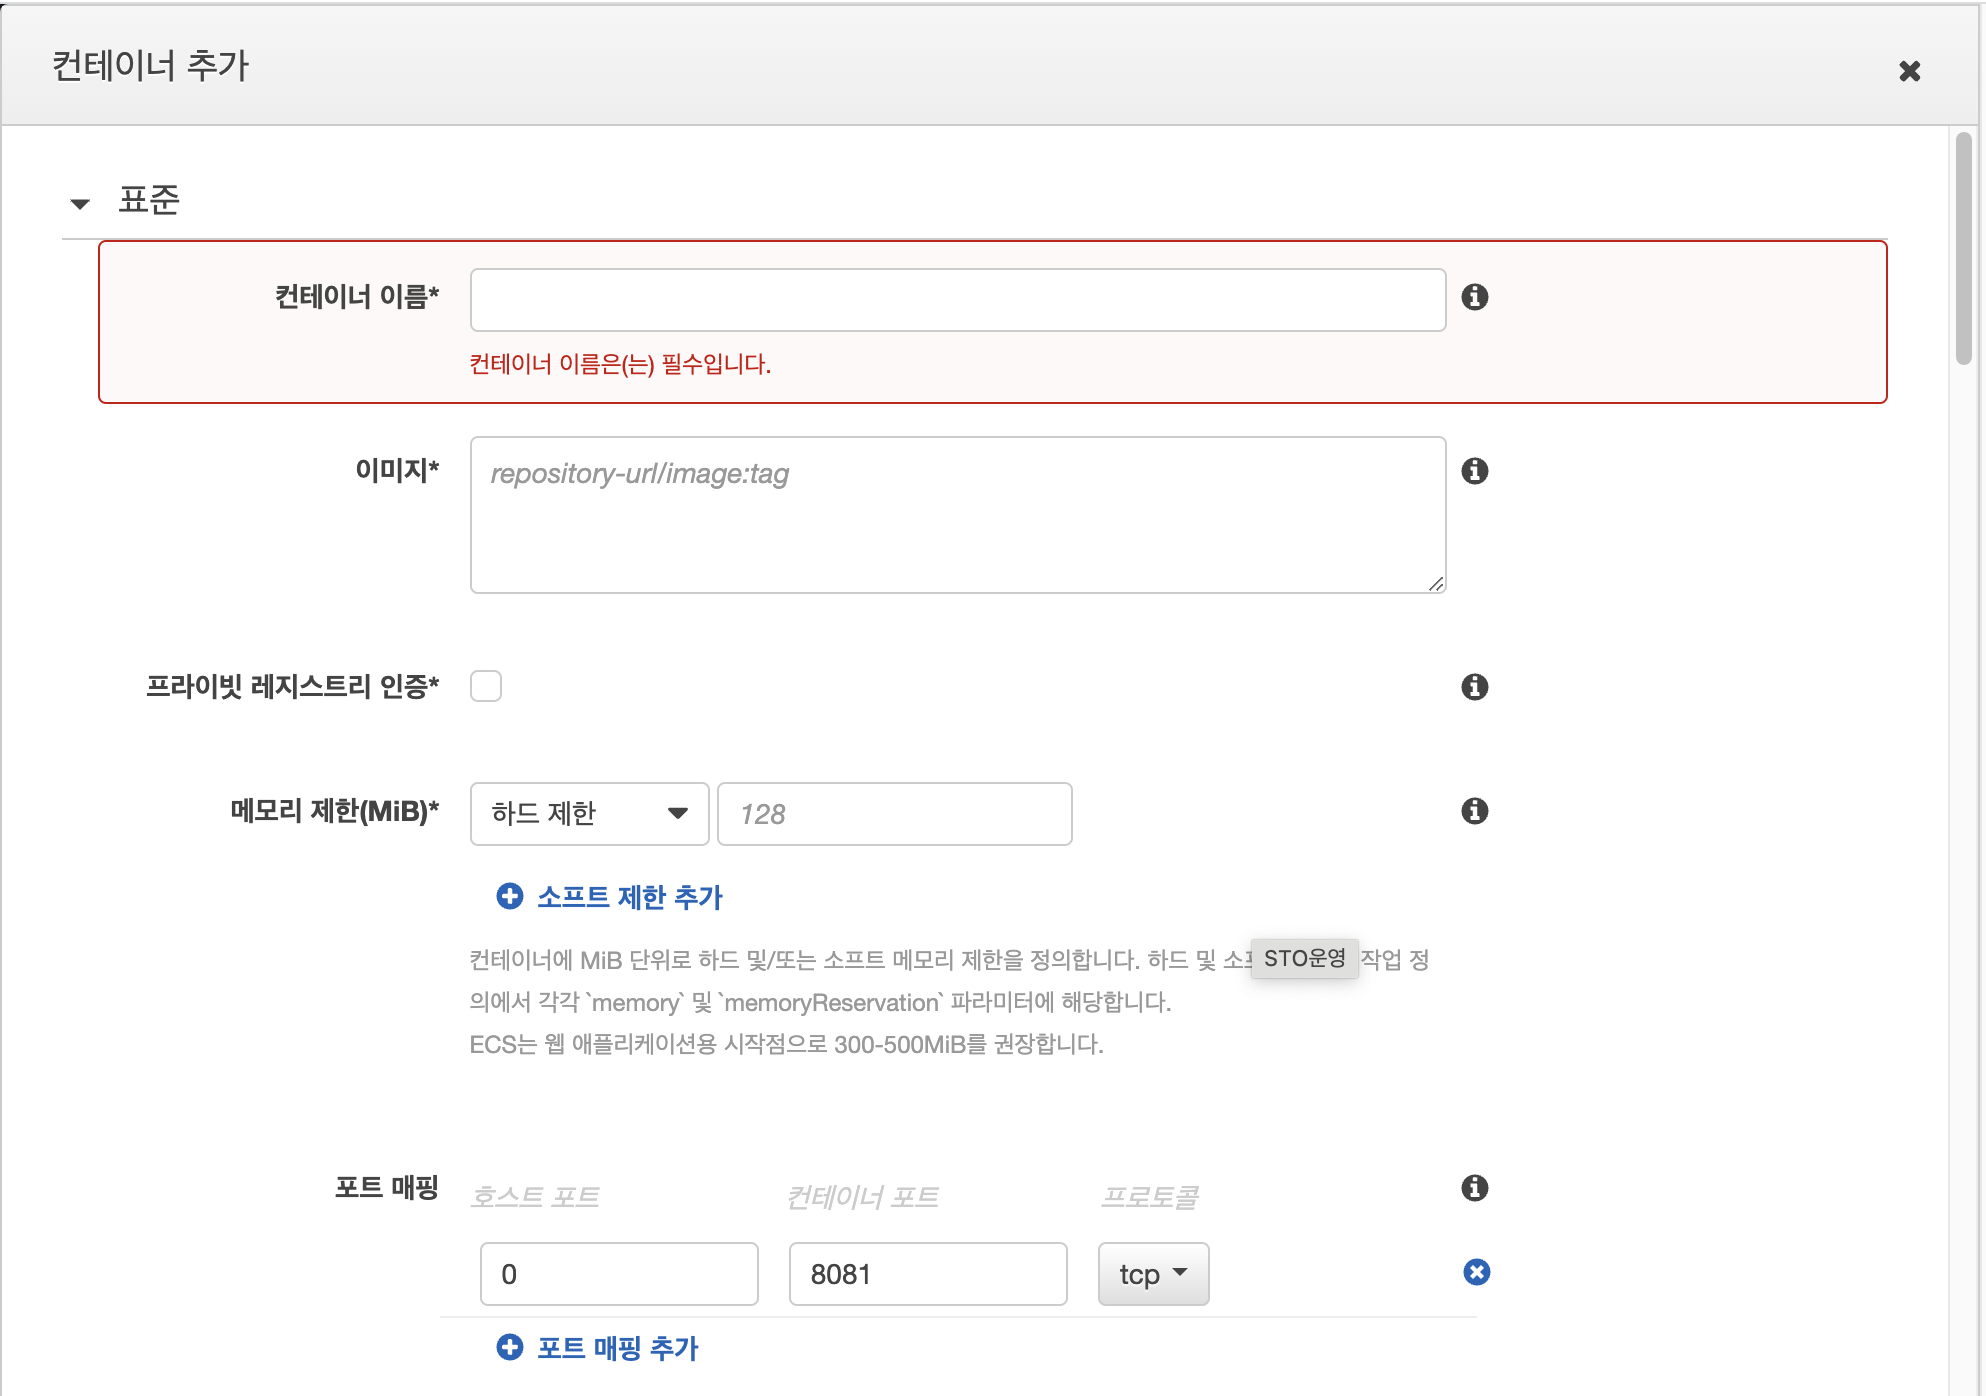Click the plus icon beside 포트 매핑 추가

(x=509, y=1348)
